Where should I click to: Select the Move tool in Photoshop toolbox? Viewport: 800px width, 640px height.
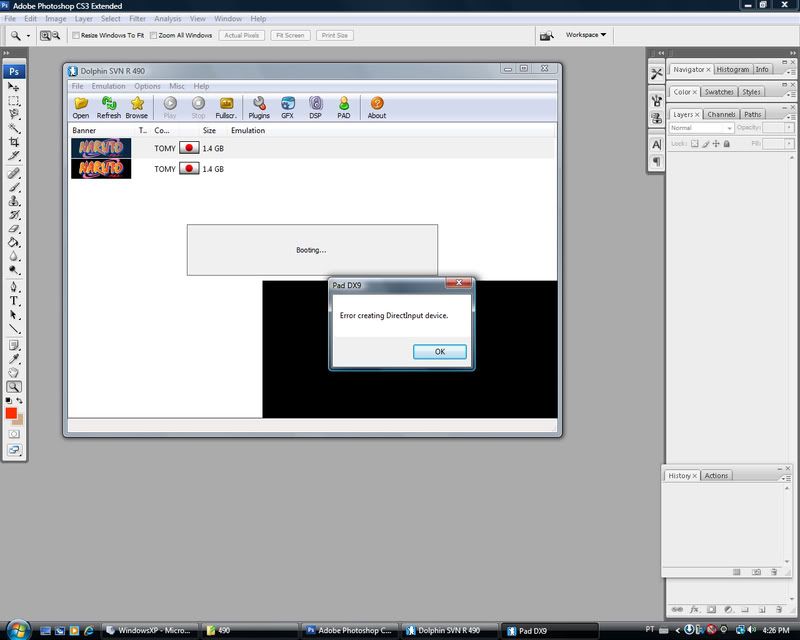[x=14, y=87]
